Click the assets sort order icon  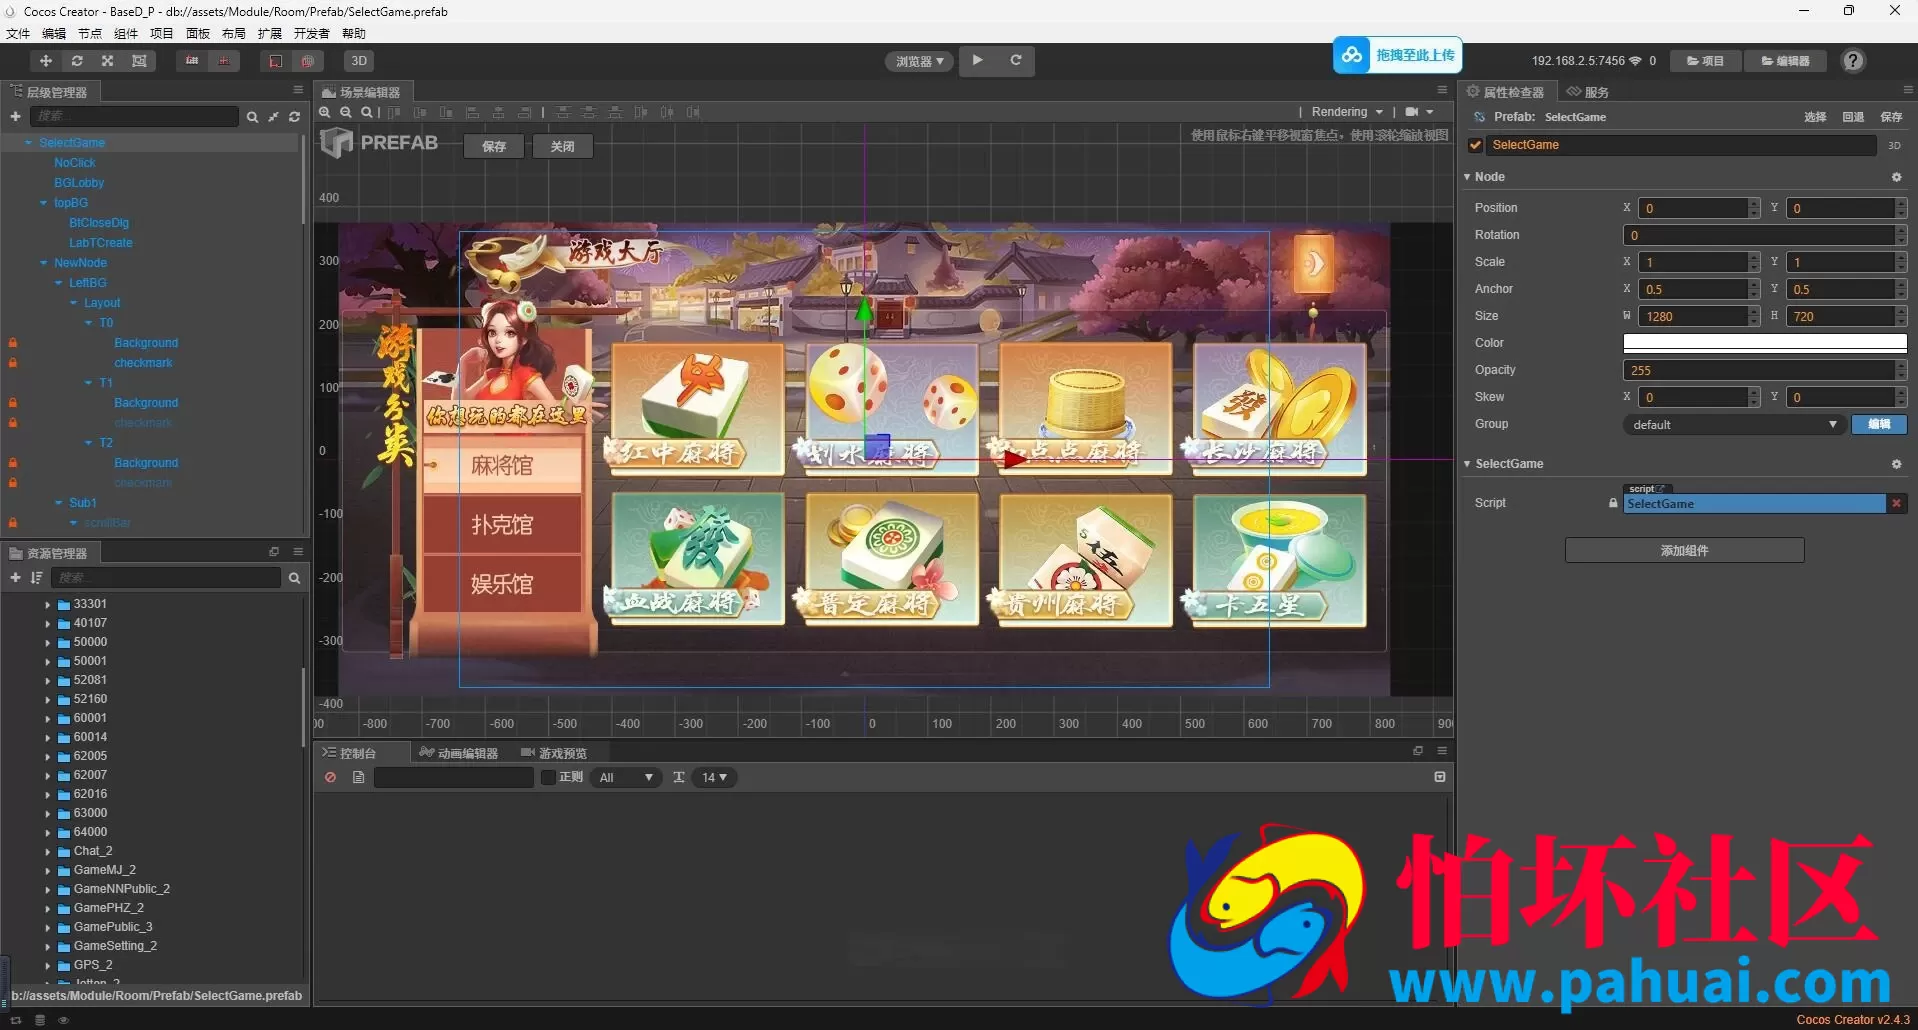(x=37, y=578)
